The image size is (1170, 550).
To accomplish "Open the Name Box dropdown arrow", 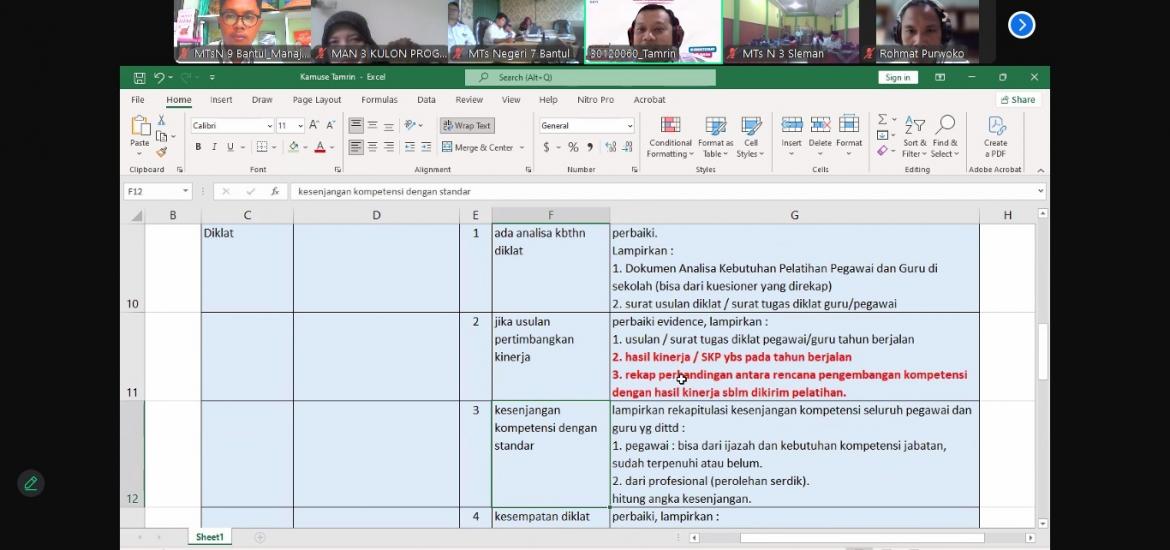I will pyautogui.click(x=185, y=191).
